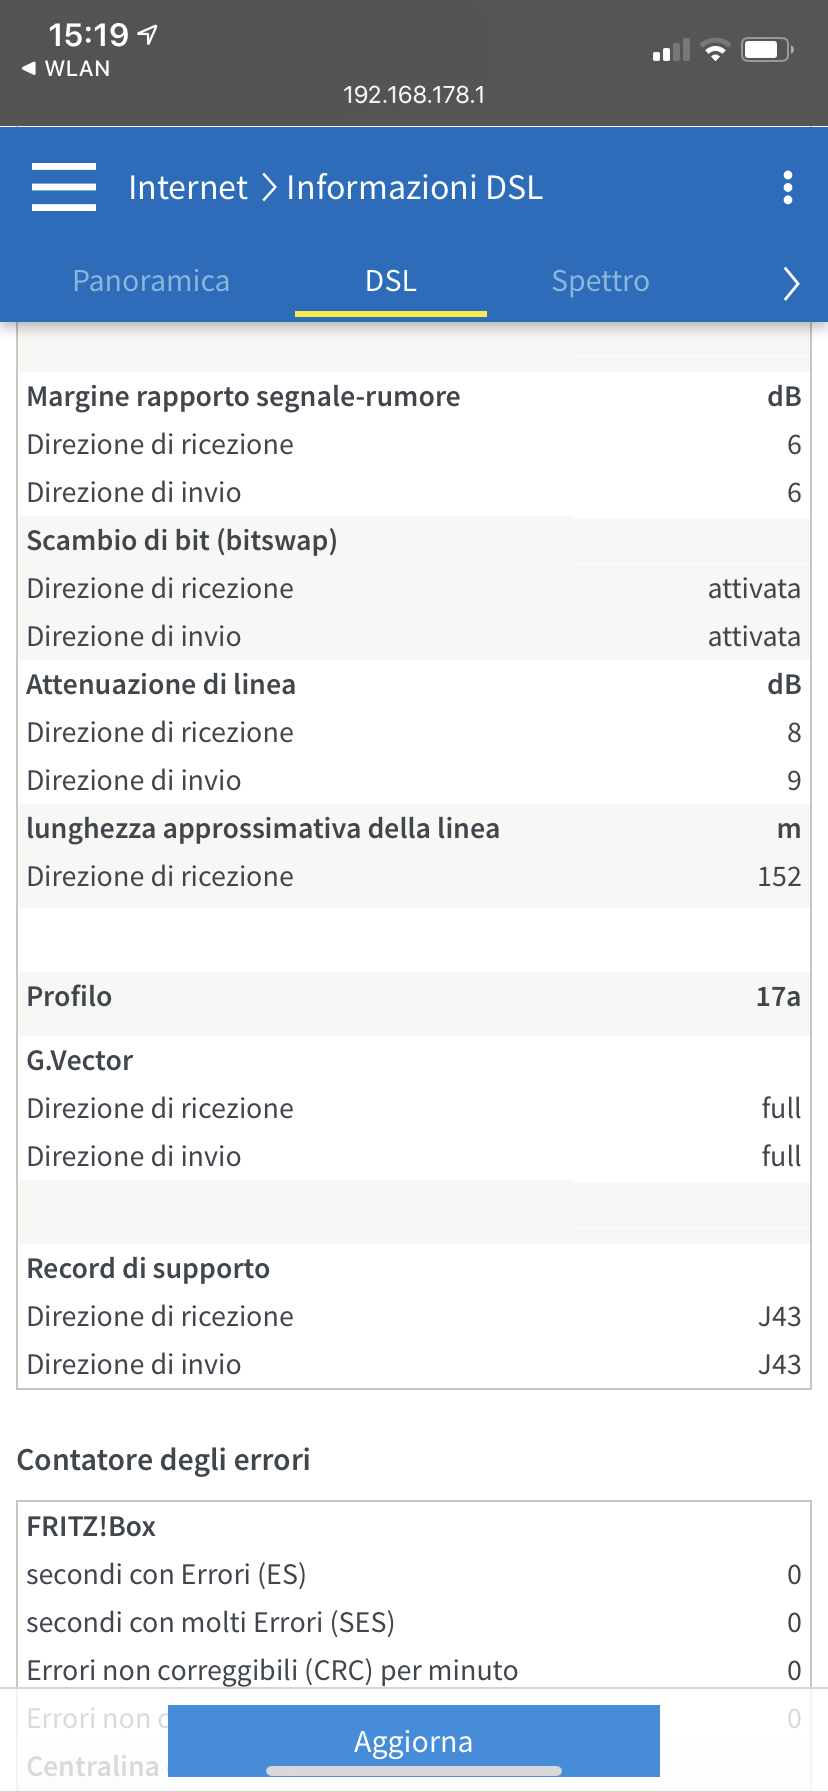Click the chevron between Internet and Informazioni DSL
The image size is (828, 1792).
pos(268,187)
